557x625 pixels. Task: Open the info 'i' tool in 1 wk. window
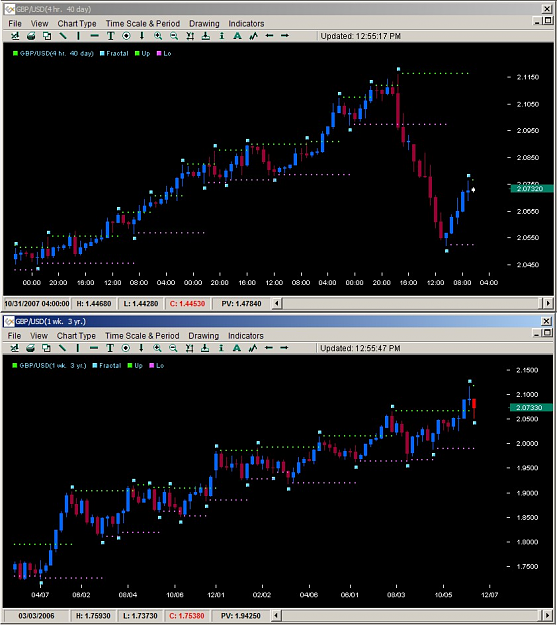(221, 348)
